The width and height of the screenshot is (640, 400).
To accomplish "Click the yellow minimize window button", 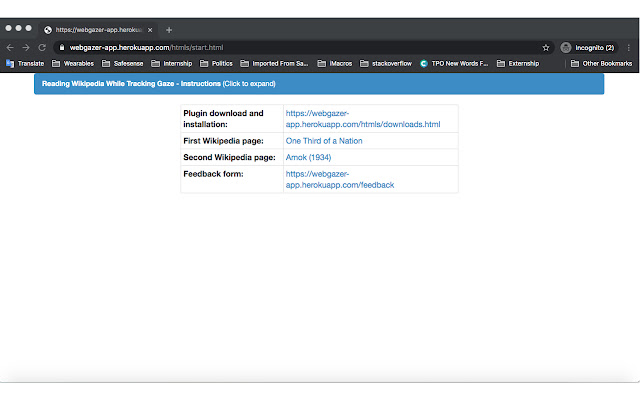I will (18, 28).
